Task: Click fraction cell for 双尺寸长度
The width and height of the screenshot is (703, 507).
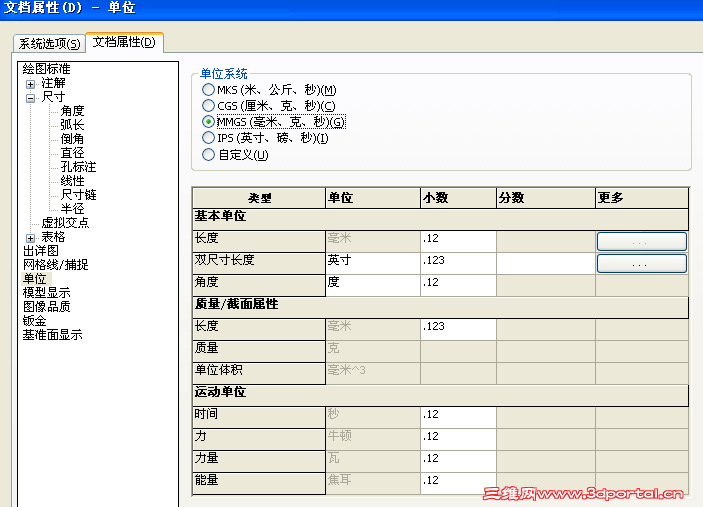Action: [546, 263]
